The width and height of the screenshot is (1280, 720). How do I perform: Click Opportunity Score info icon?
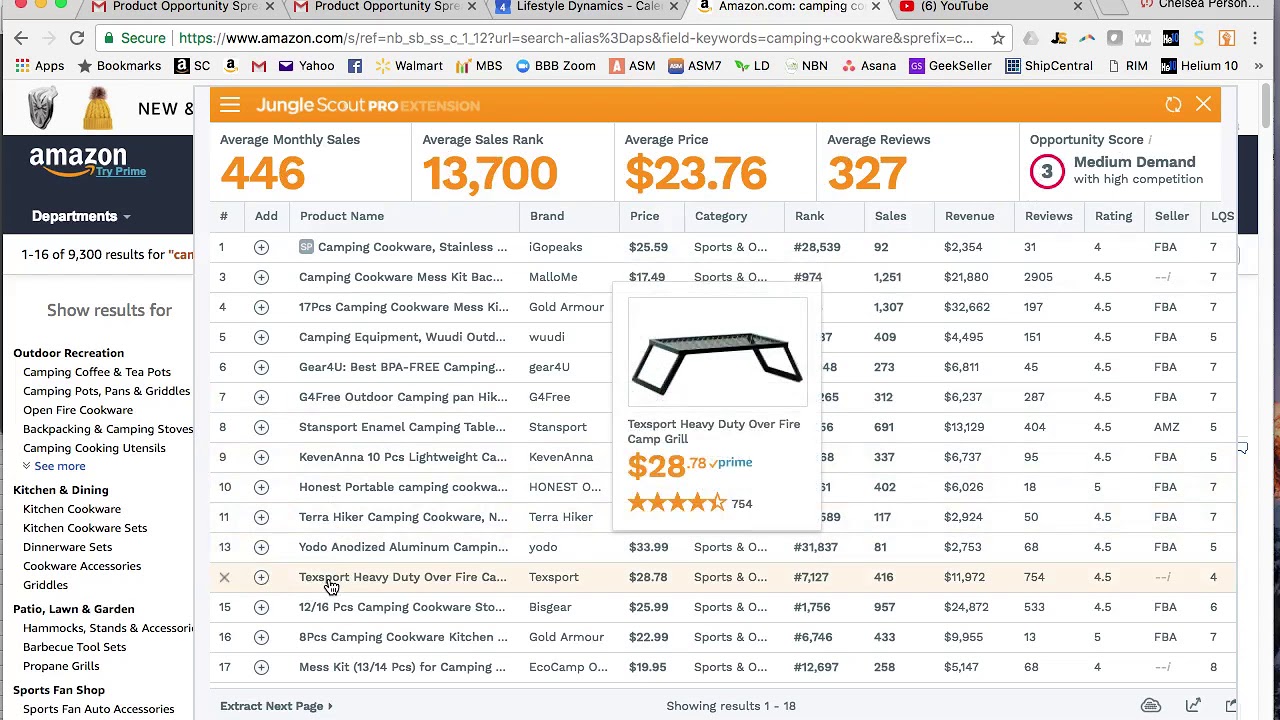[x=1150, y=140]
